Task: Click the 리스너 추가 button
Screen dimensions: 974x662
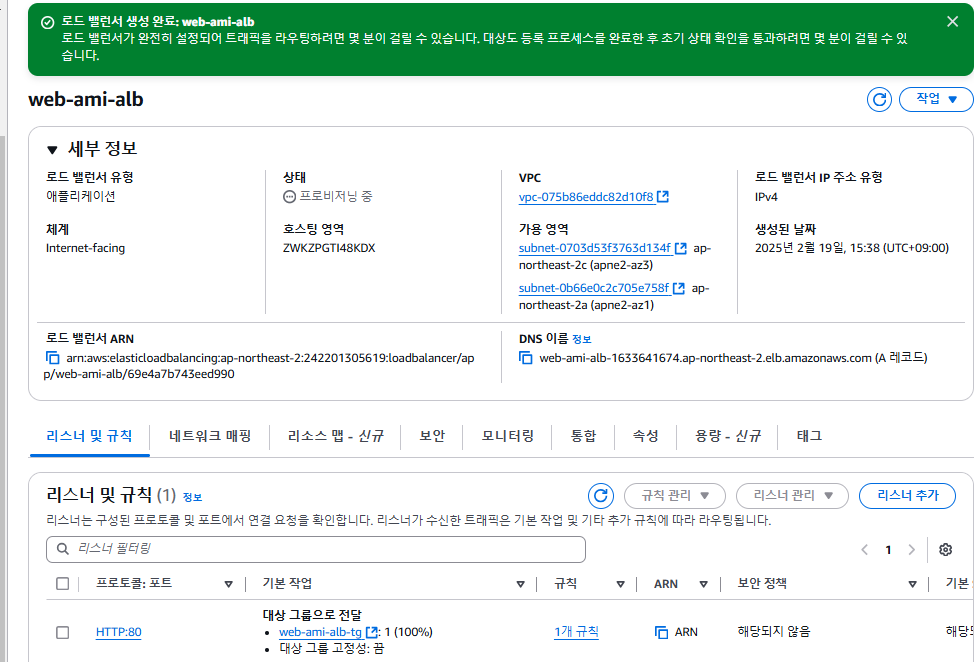Action: [907, 496]
